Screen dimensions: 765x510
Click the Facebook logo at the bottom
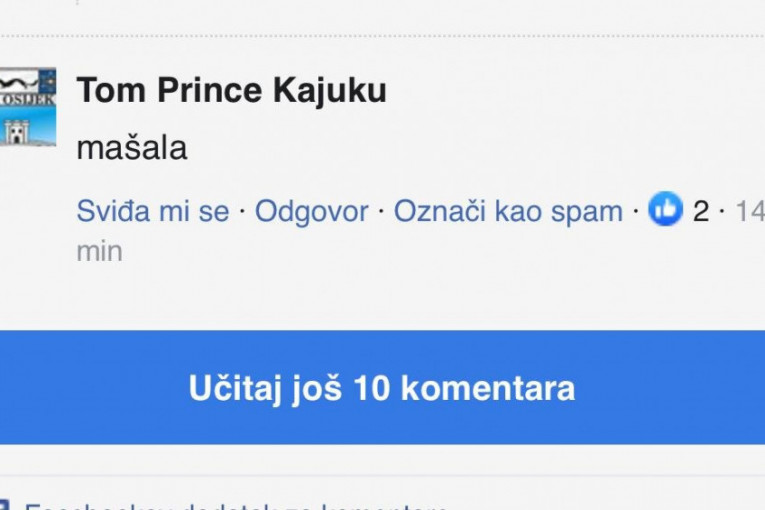3,505
